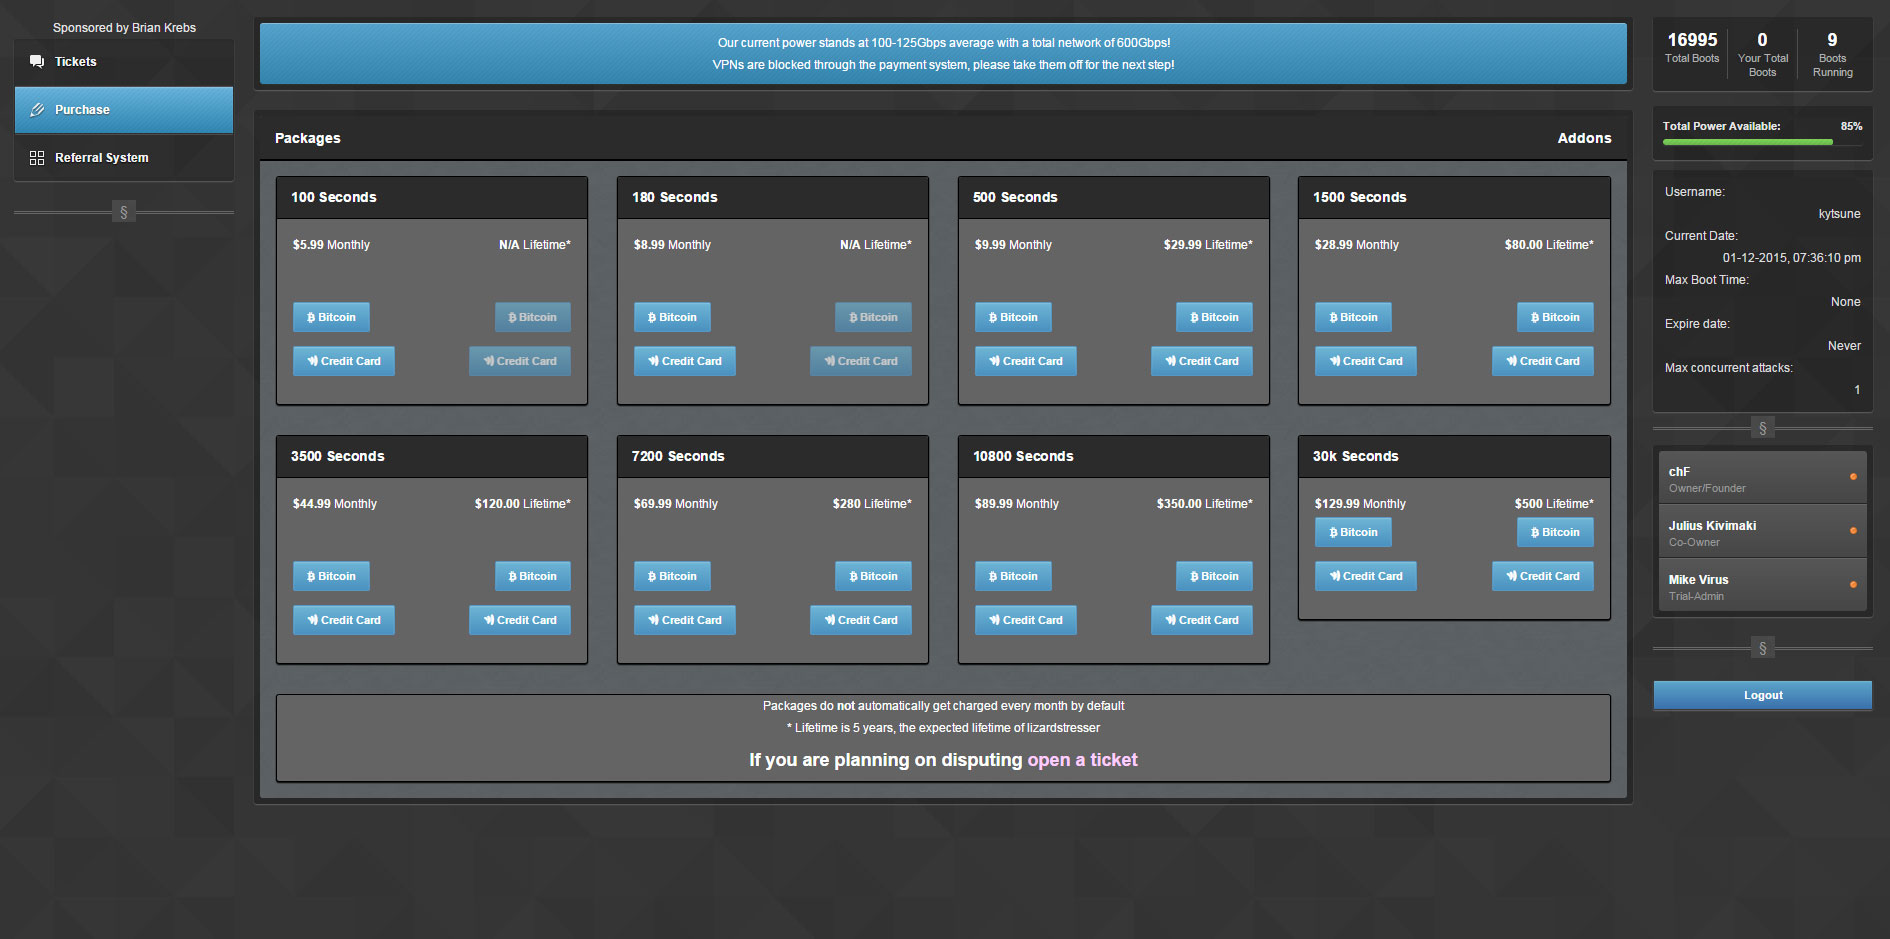
Task: Pick $80.00 lifetime Bitcoin for 1500 Seconds
Action: click(1556, 317)
